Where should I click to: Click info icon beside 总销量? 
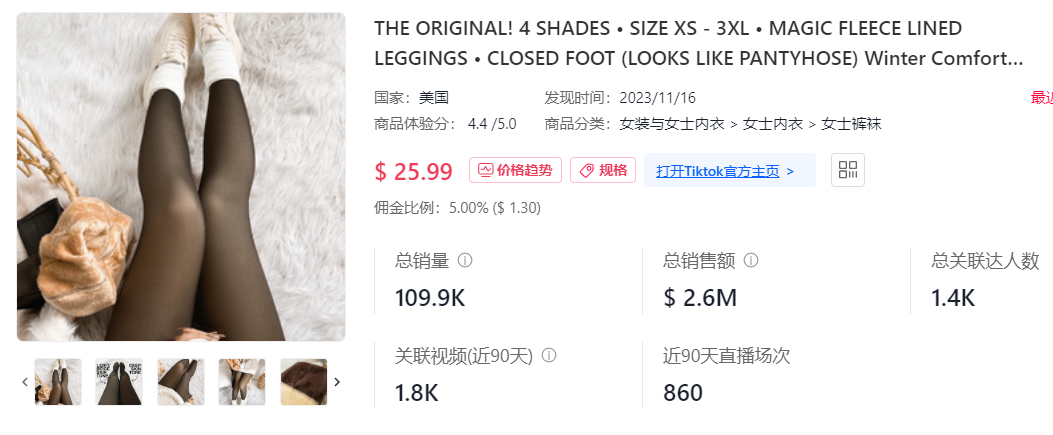tap(464, 260)
